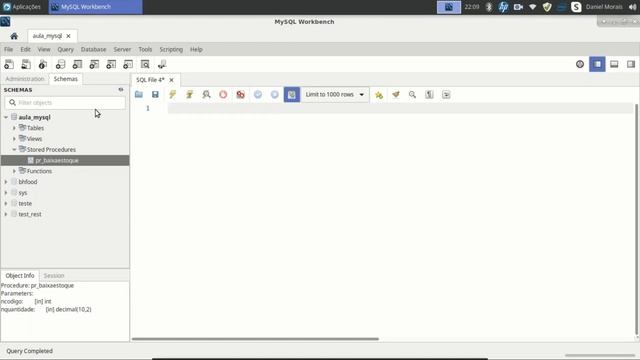Toggle the secondary sidebar visibility
The image size is (640, 360).
tap(631, 64)
